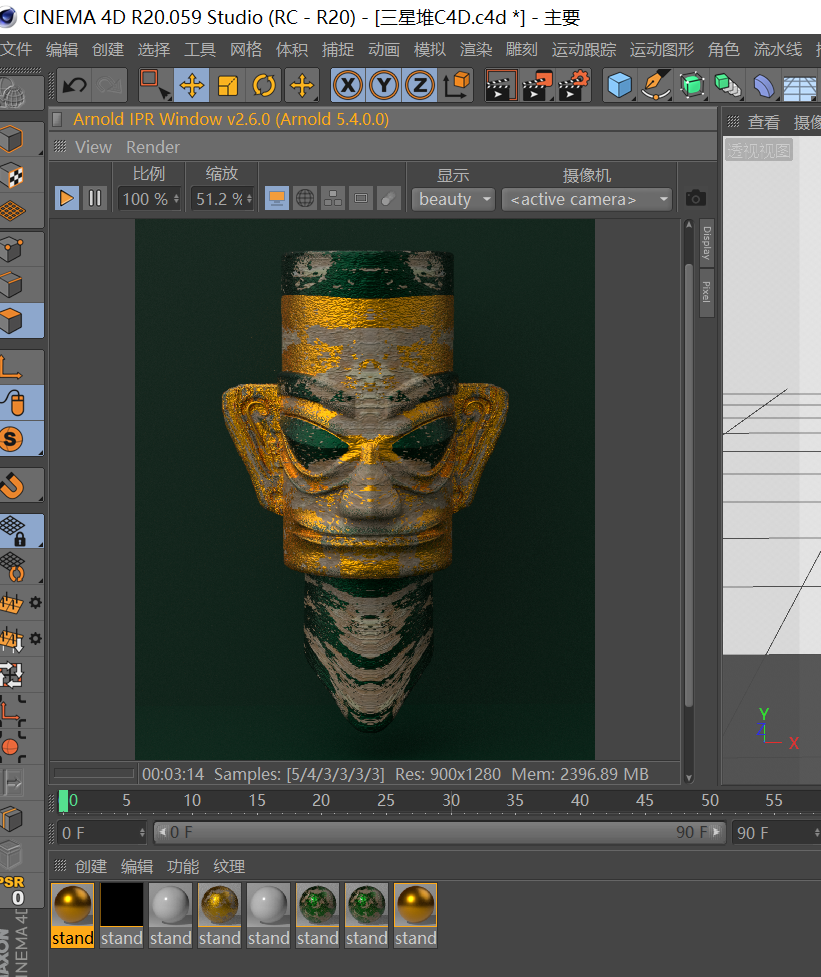
Task: Click the Render to Picture Viewer icon
Action: 537,87
